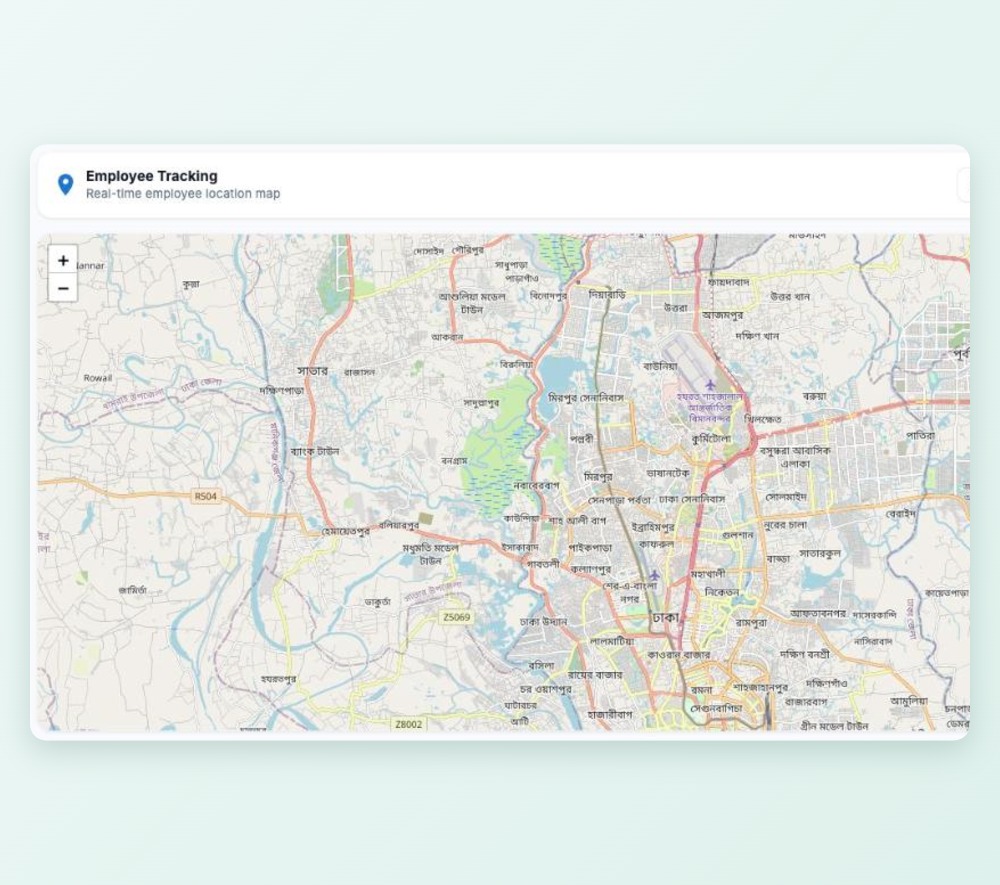Click the Employee Tracking heading

tap(152, 176)
